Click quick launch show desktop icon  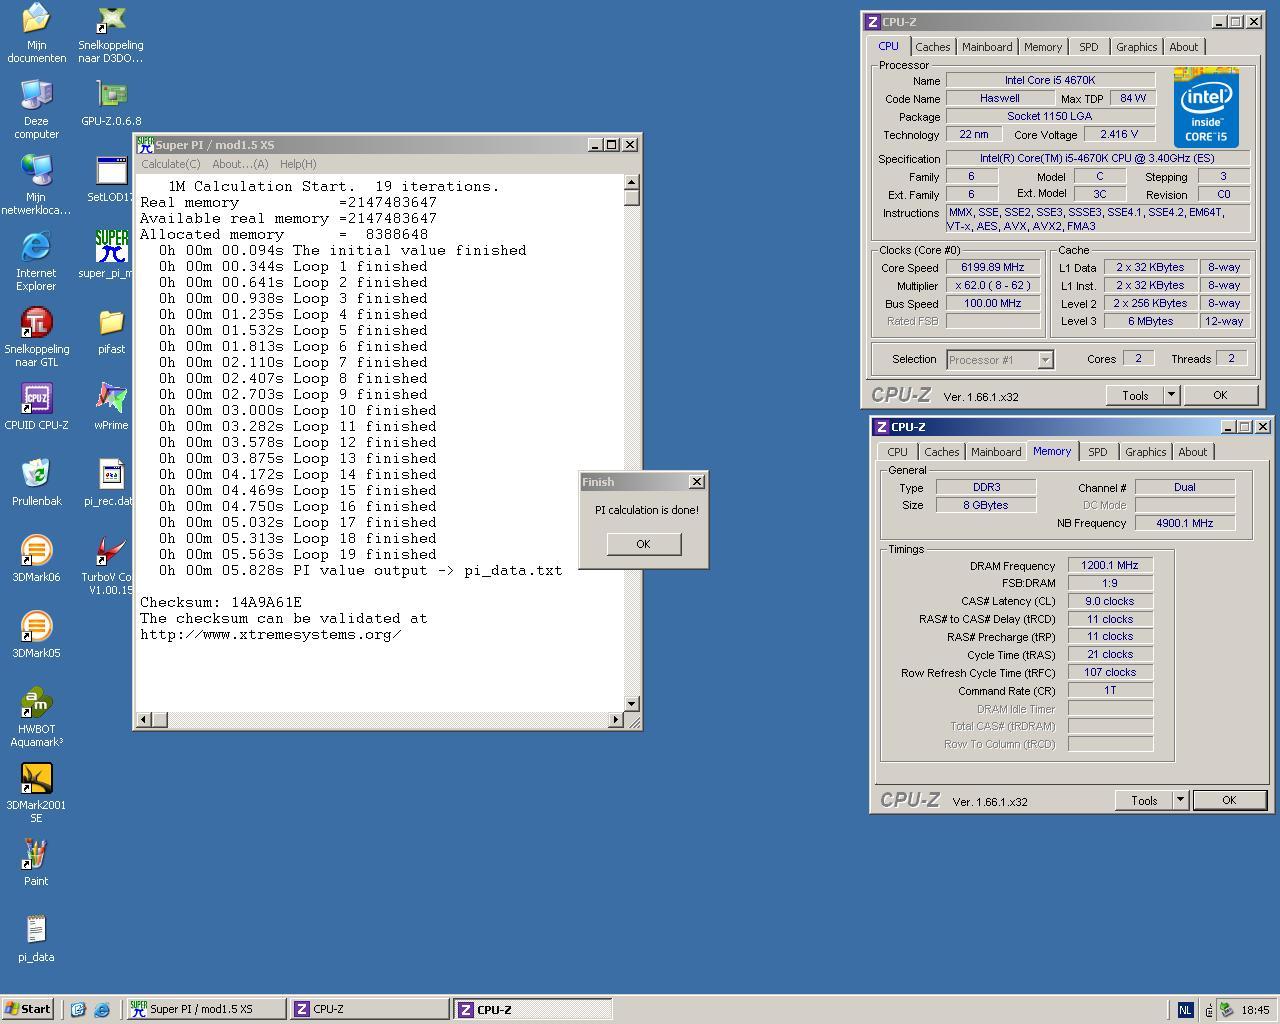(78, 1009)
